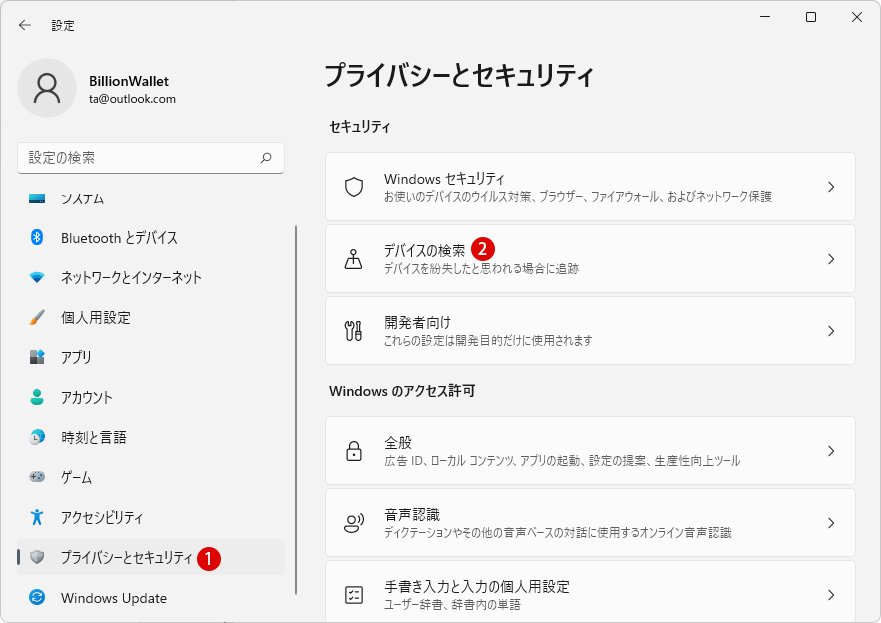Click the sidebar vertical scrollbar
The image size is (881, 623).
pyautogui.click(x=296, y=410)
